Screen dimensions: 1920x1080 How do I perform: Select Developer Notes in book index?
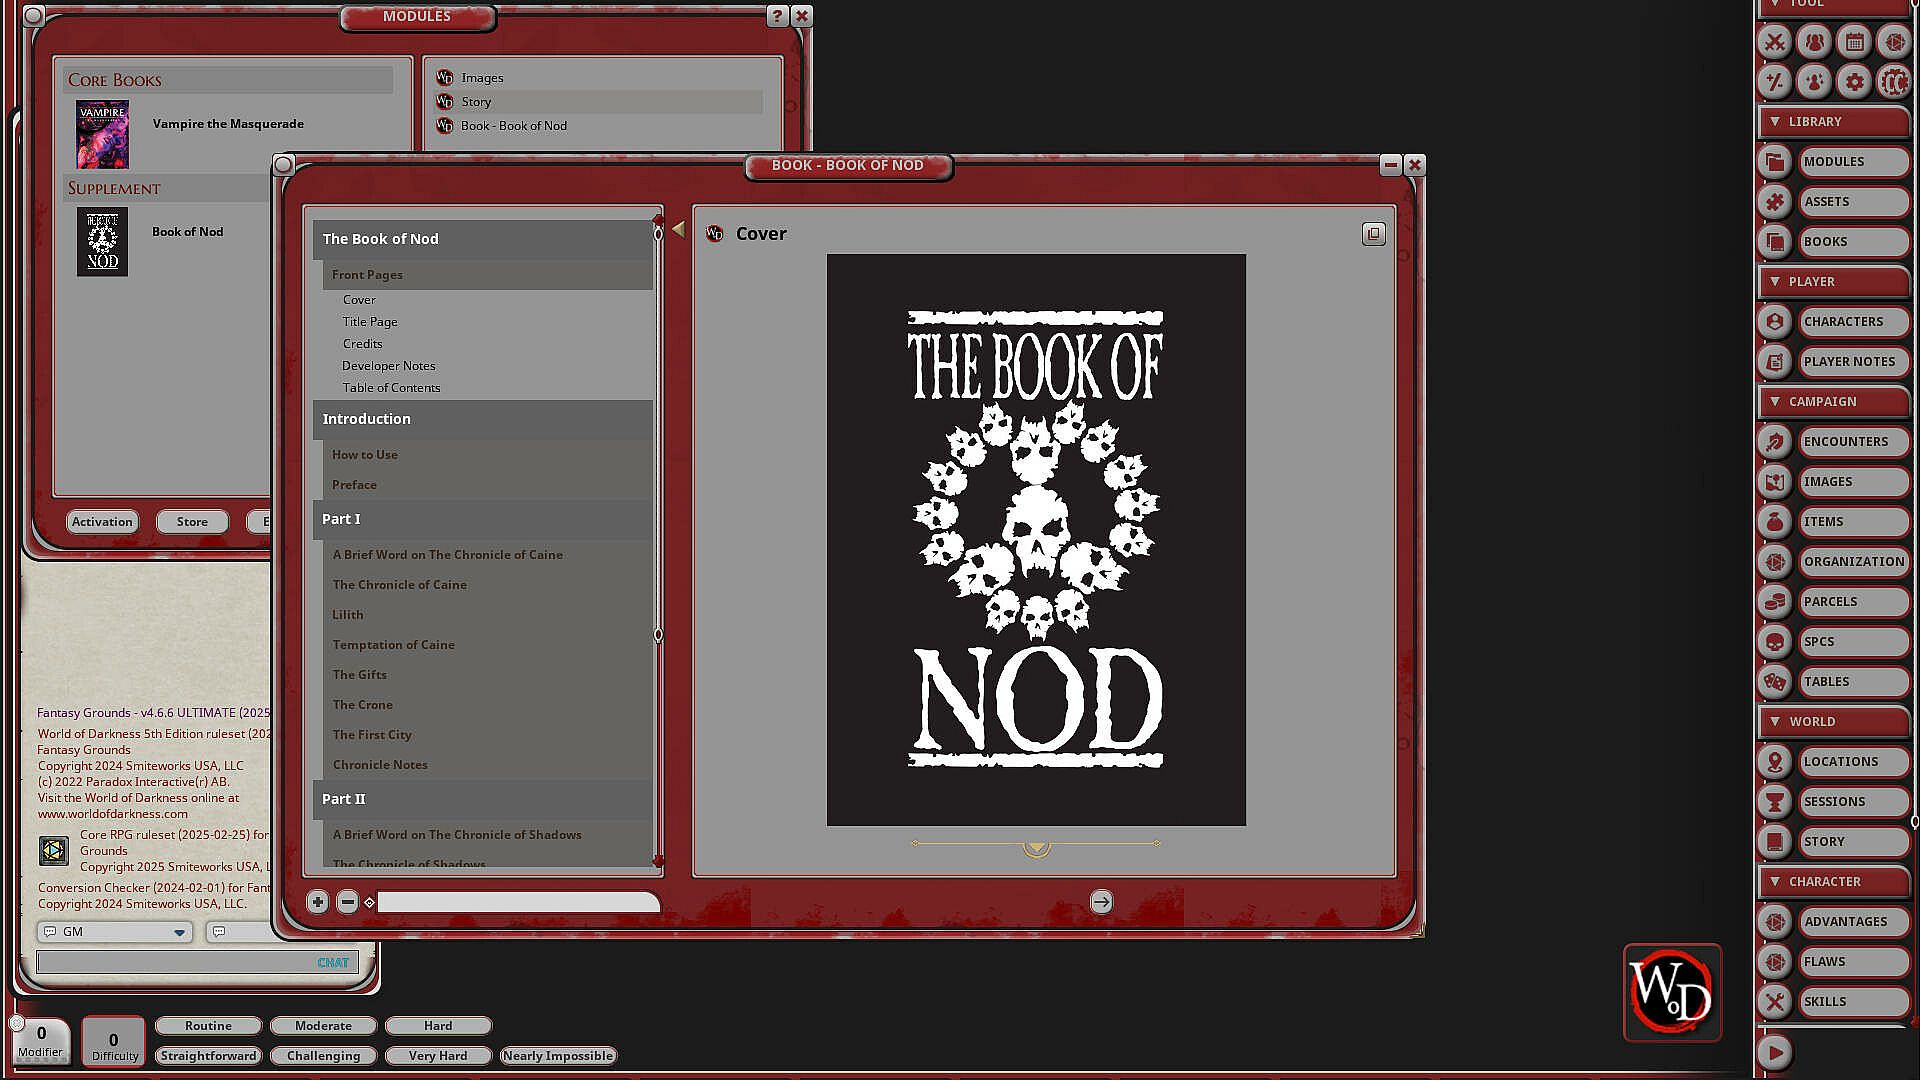(x=388, y=366)
